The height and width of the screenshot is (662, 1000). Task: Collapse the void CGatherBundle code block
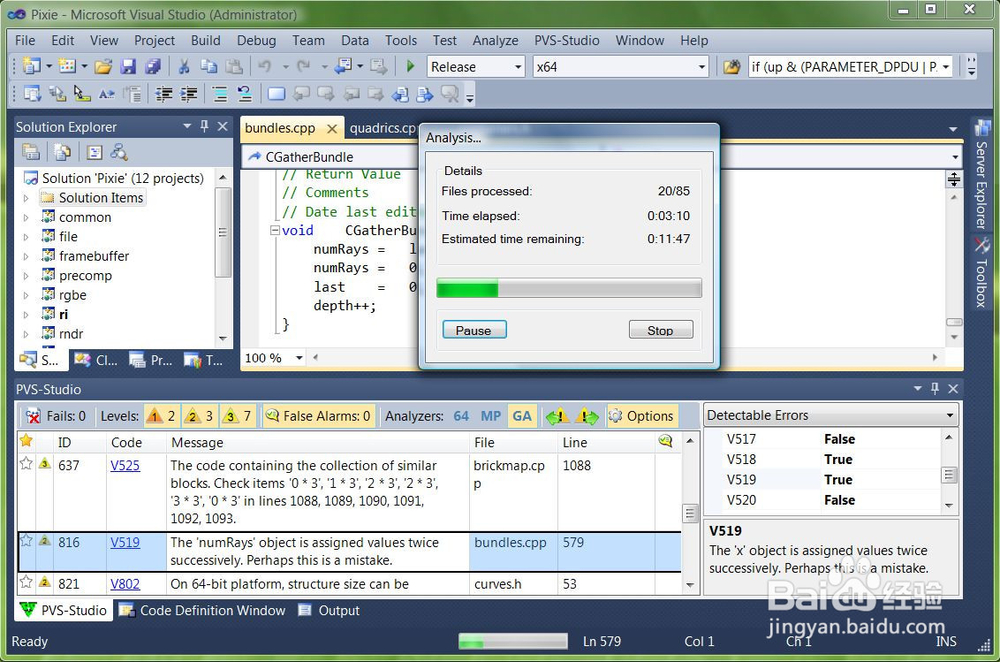pyautogui.click(x=275, y=230)
